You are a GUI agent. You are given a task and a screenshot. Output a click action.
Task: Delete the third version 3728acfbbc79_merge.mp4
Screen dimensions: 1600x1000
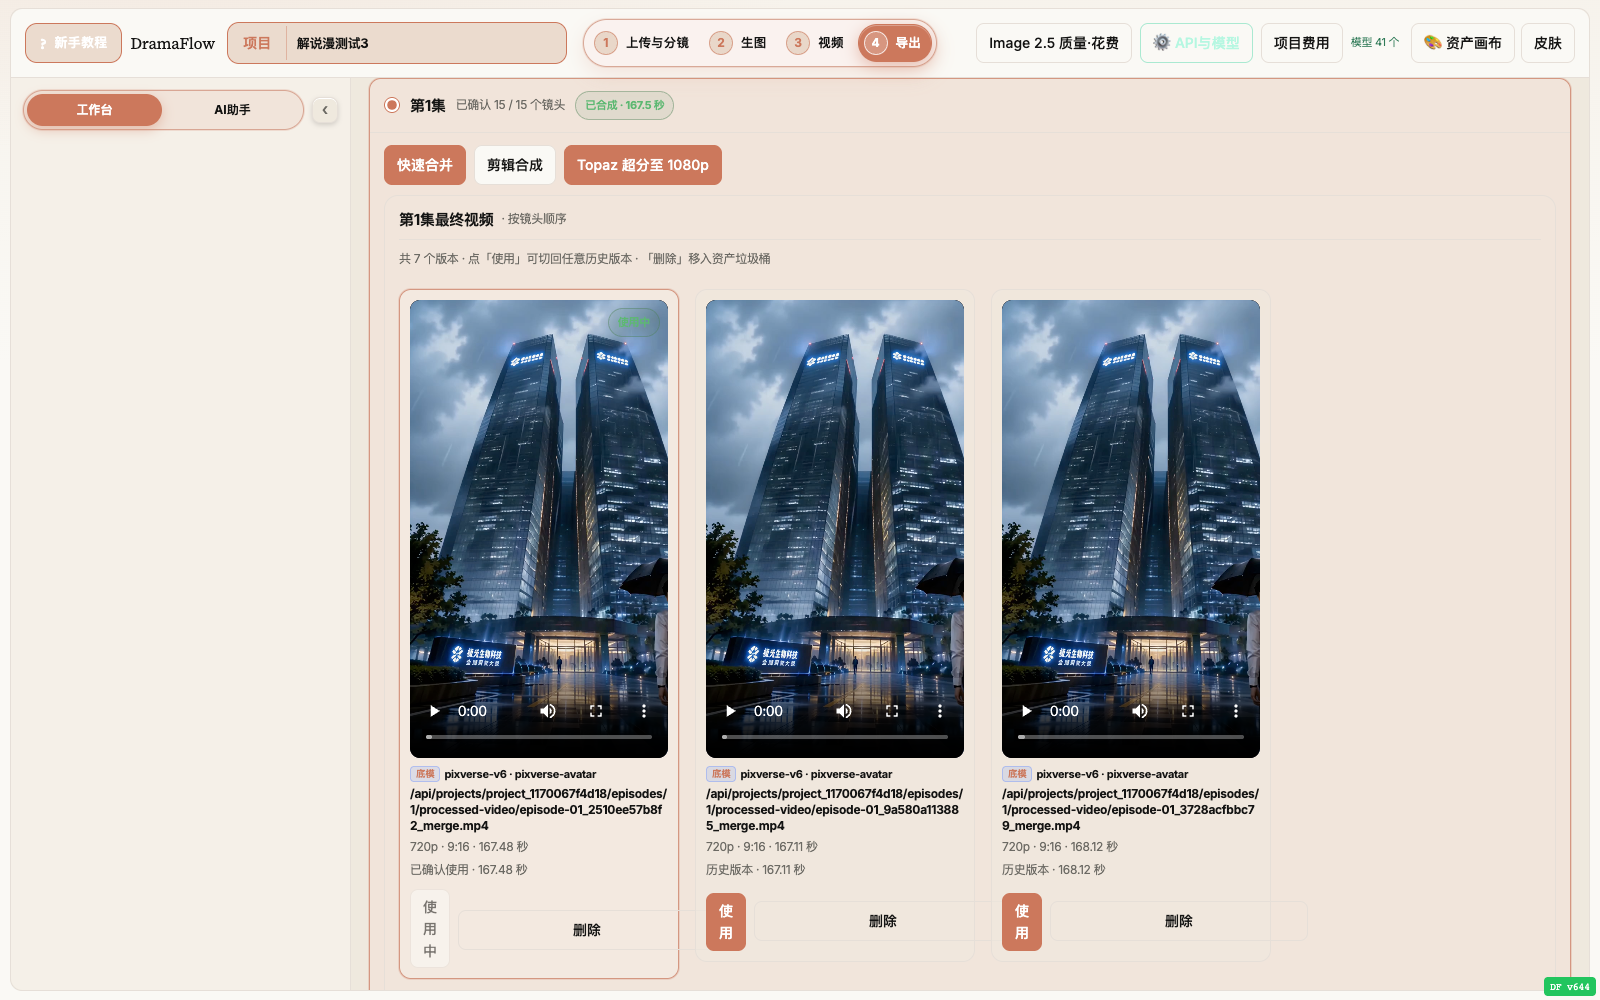tap(1178, 921)
